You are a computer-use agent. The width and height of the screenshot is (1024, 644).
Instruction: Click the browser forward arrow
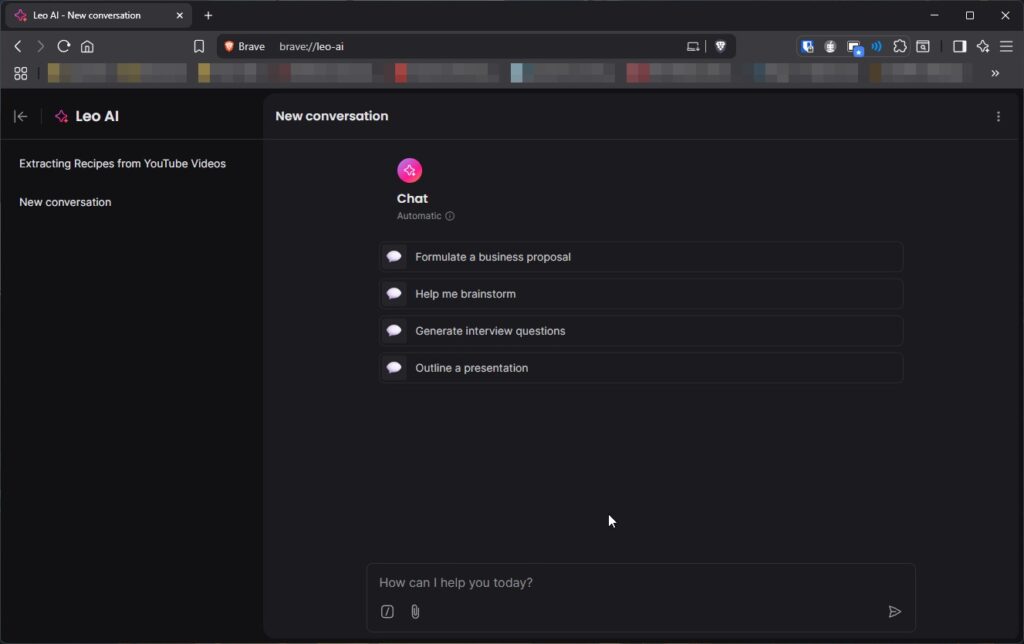pyautogui.click(x=40, y=46)
